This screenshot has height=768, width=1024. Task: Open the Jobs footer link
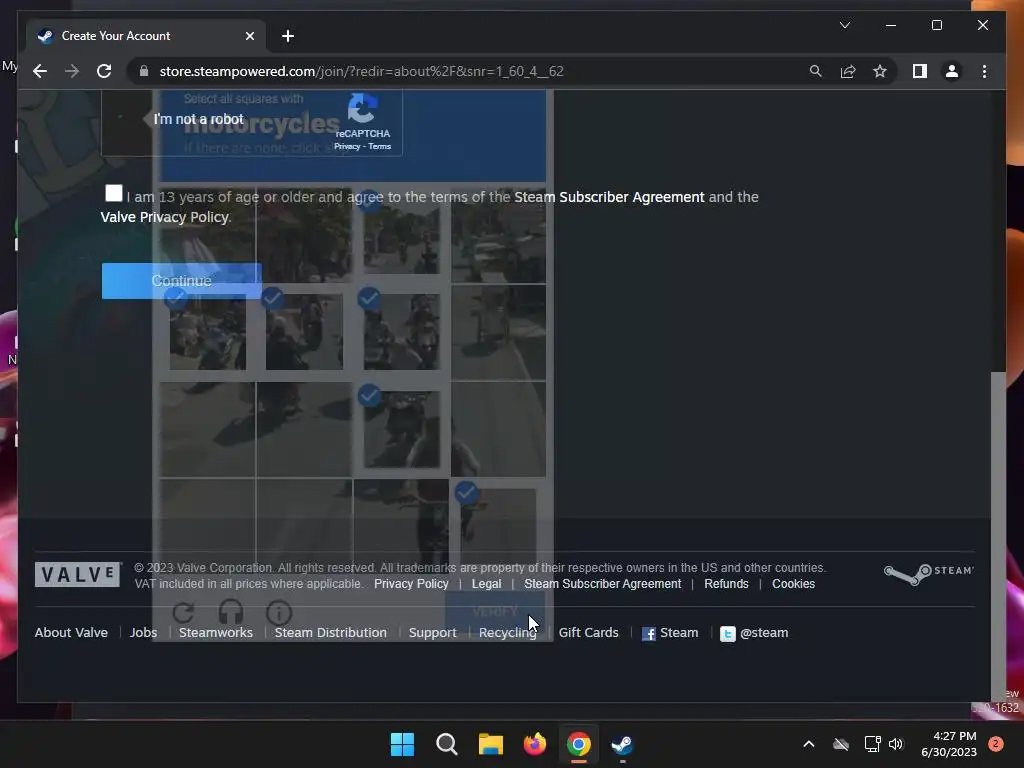[x=143, y=633]
